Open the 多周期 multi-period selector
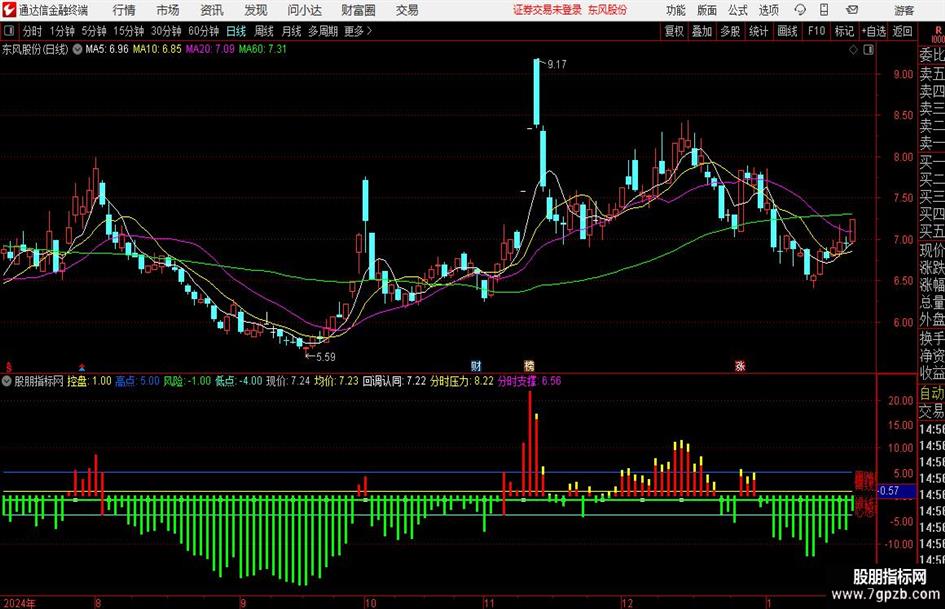Image resolution: width=945 pixels, height=609 pixels. click(x=323, y=31)
